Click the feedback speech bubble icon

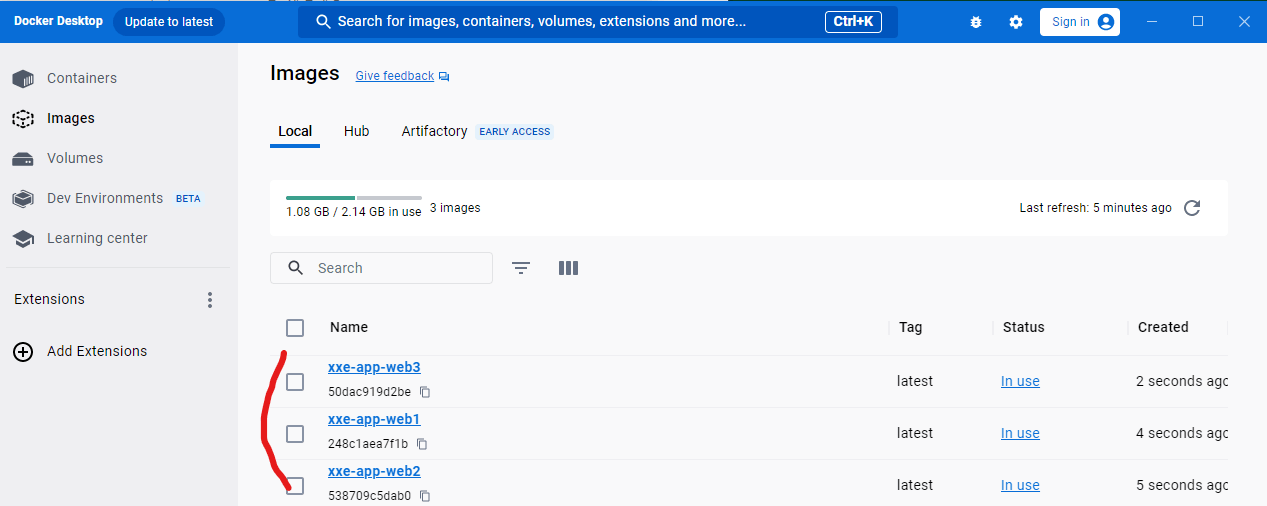pyautogui.click(x=444, y=77)
